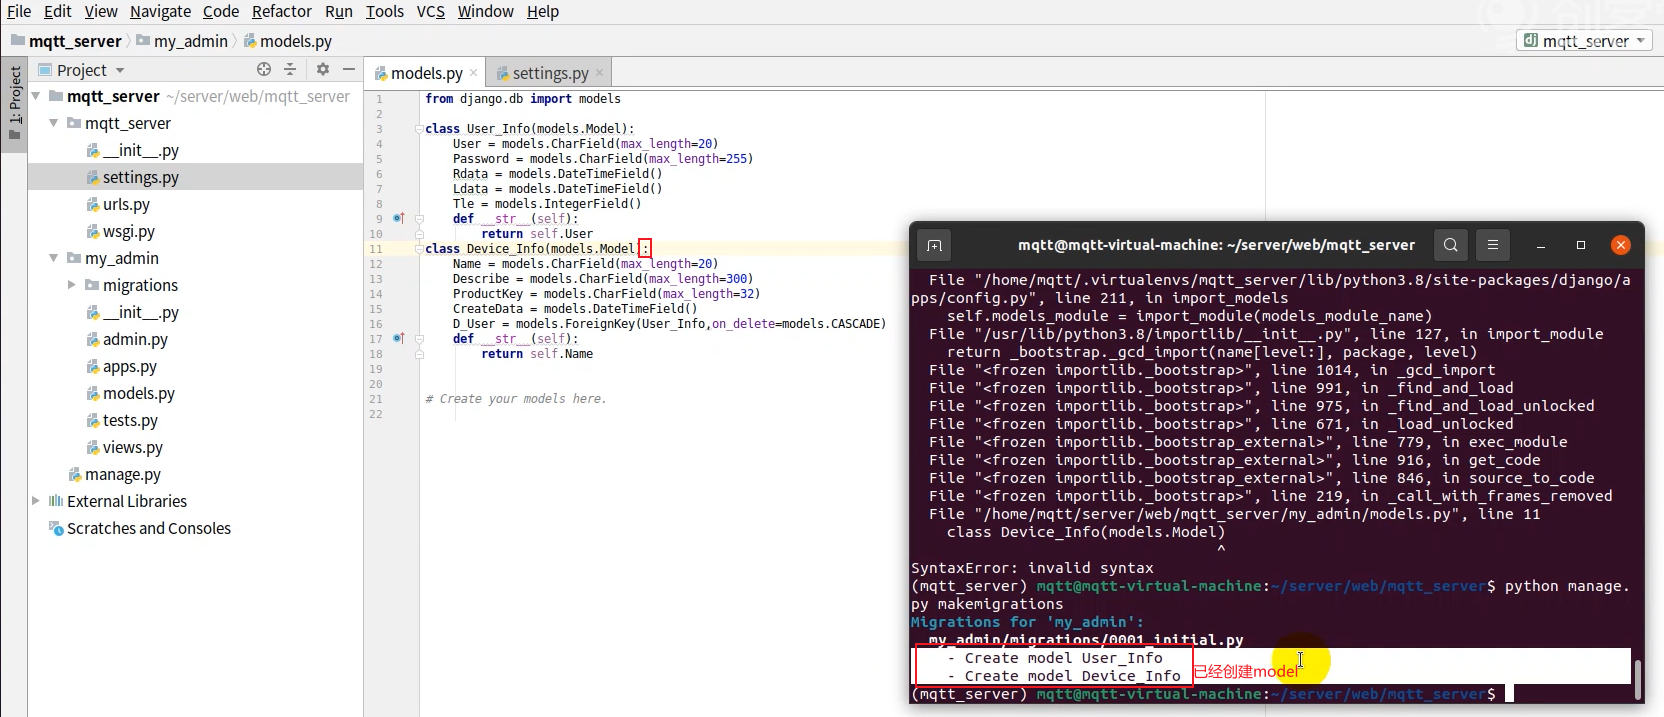Collapse the mqtt_server subfolder
Screen dimensions: 1664x717
click(x=54, y=123)
